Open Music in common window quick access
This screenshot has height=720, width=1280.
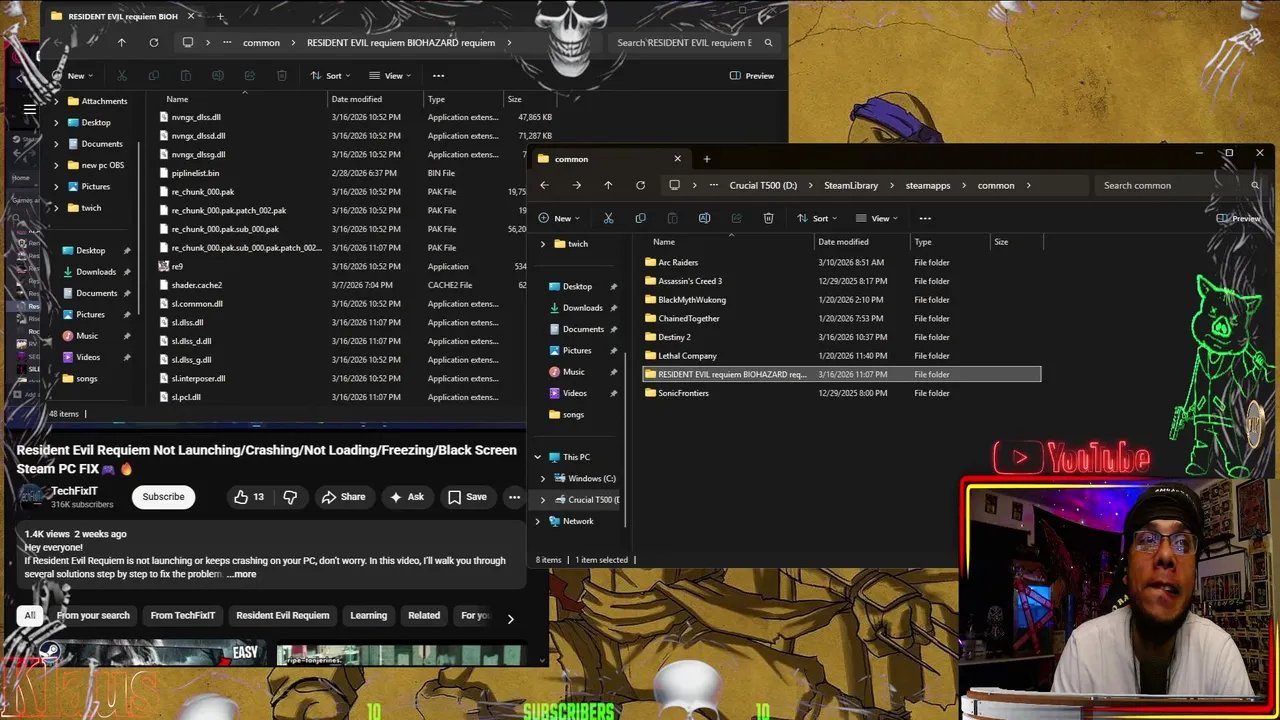(x=573, y=372)
